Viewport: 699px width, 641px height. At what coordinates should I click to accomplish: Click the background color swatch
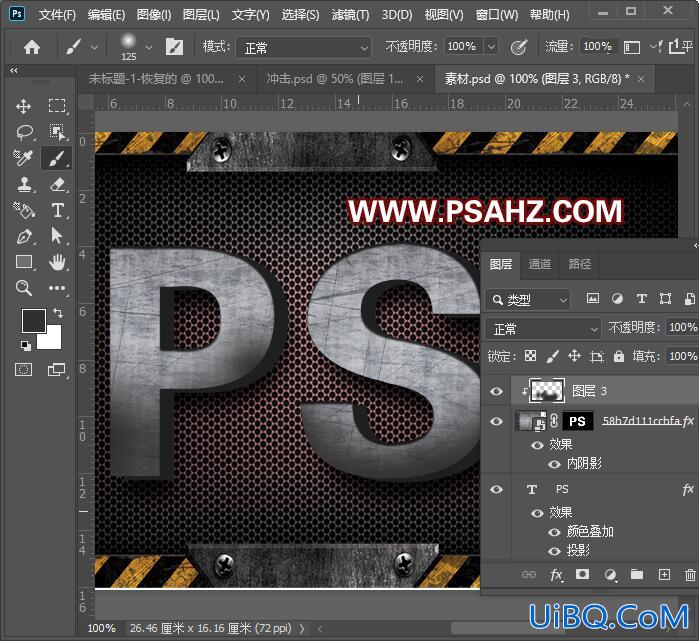click(x=53, y=340)
